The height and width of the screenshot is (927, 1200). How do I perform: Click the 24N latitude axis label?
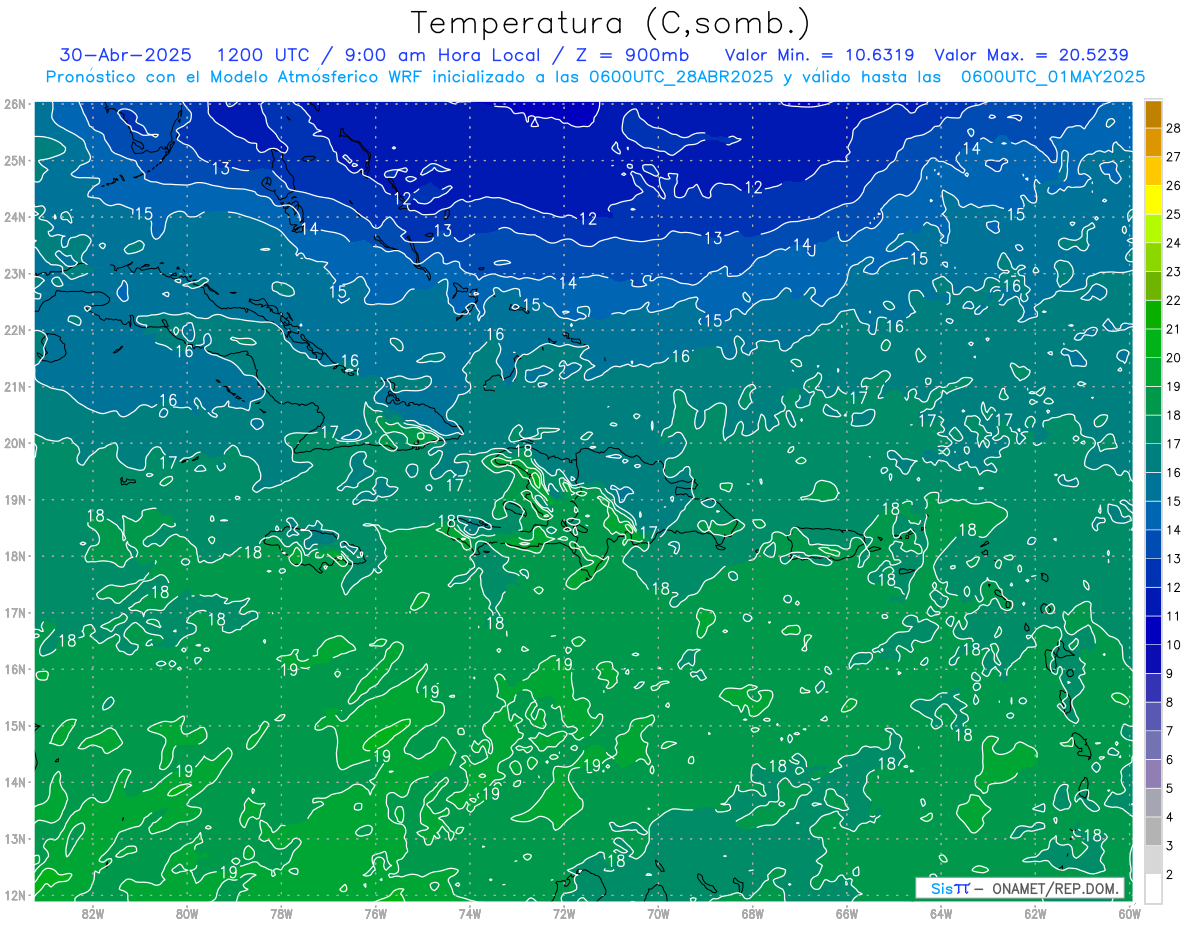[x=14, y=217]
